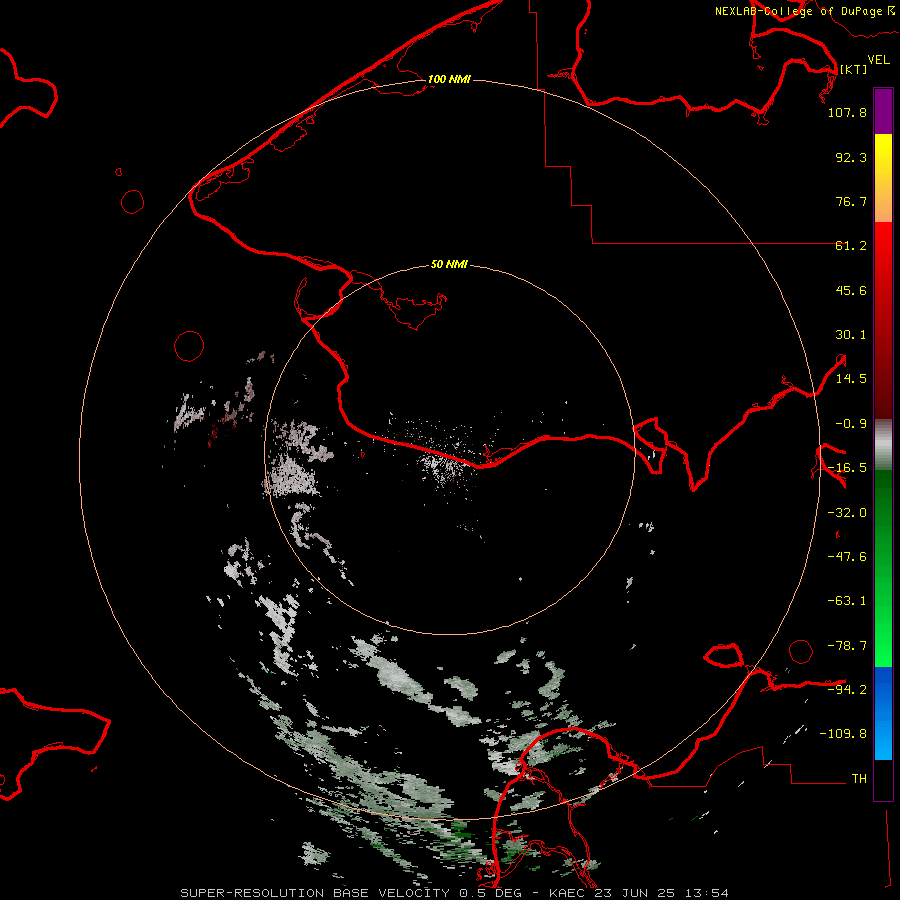Click the -32.0 value on velocity scale
The image size is (900, 900).
point(847,513)
